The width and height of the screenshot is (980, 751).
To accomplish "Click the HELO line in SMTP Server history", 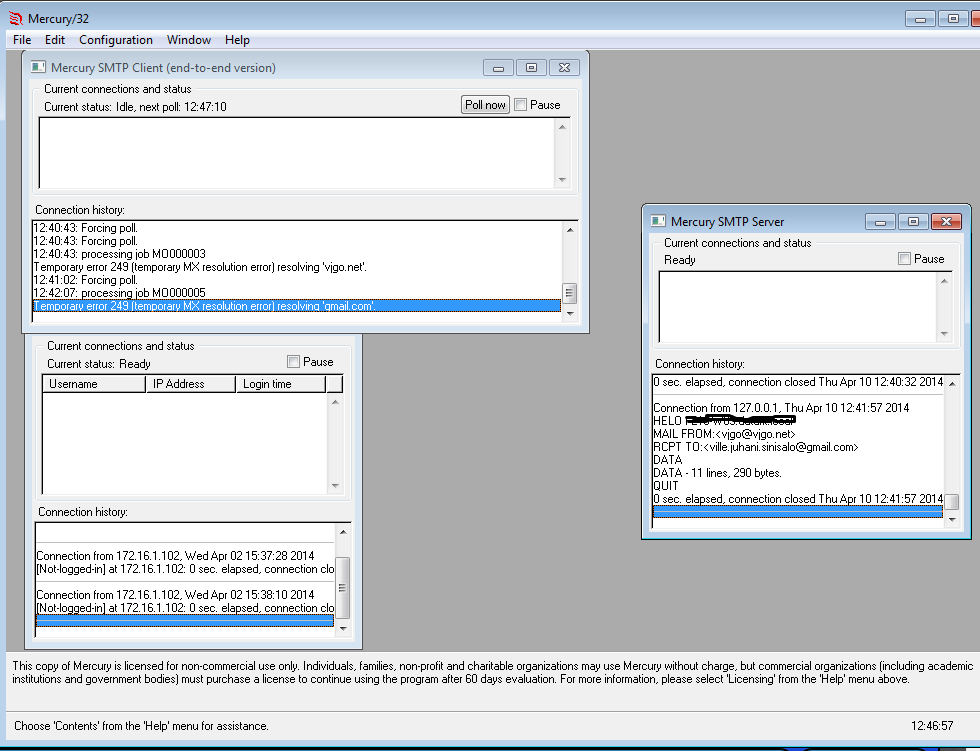I will pyautogui.click(x=798, y=420).
